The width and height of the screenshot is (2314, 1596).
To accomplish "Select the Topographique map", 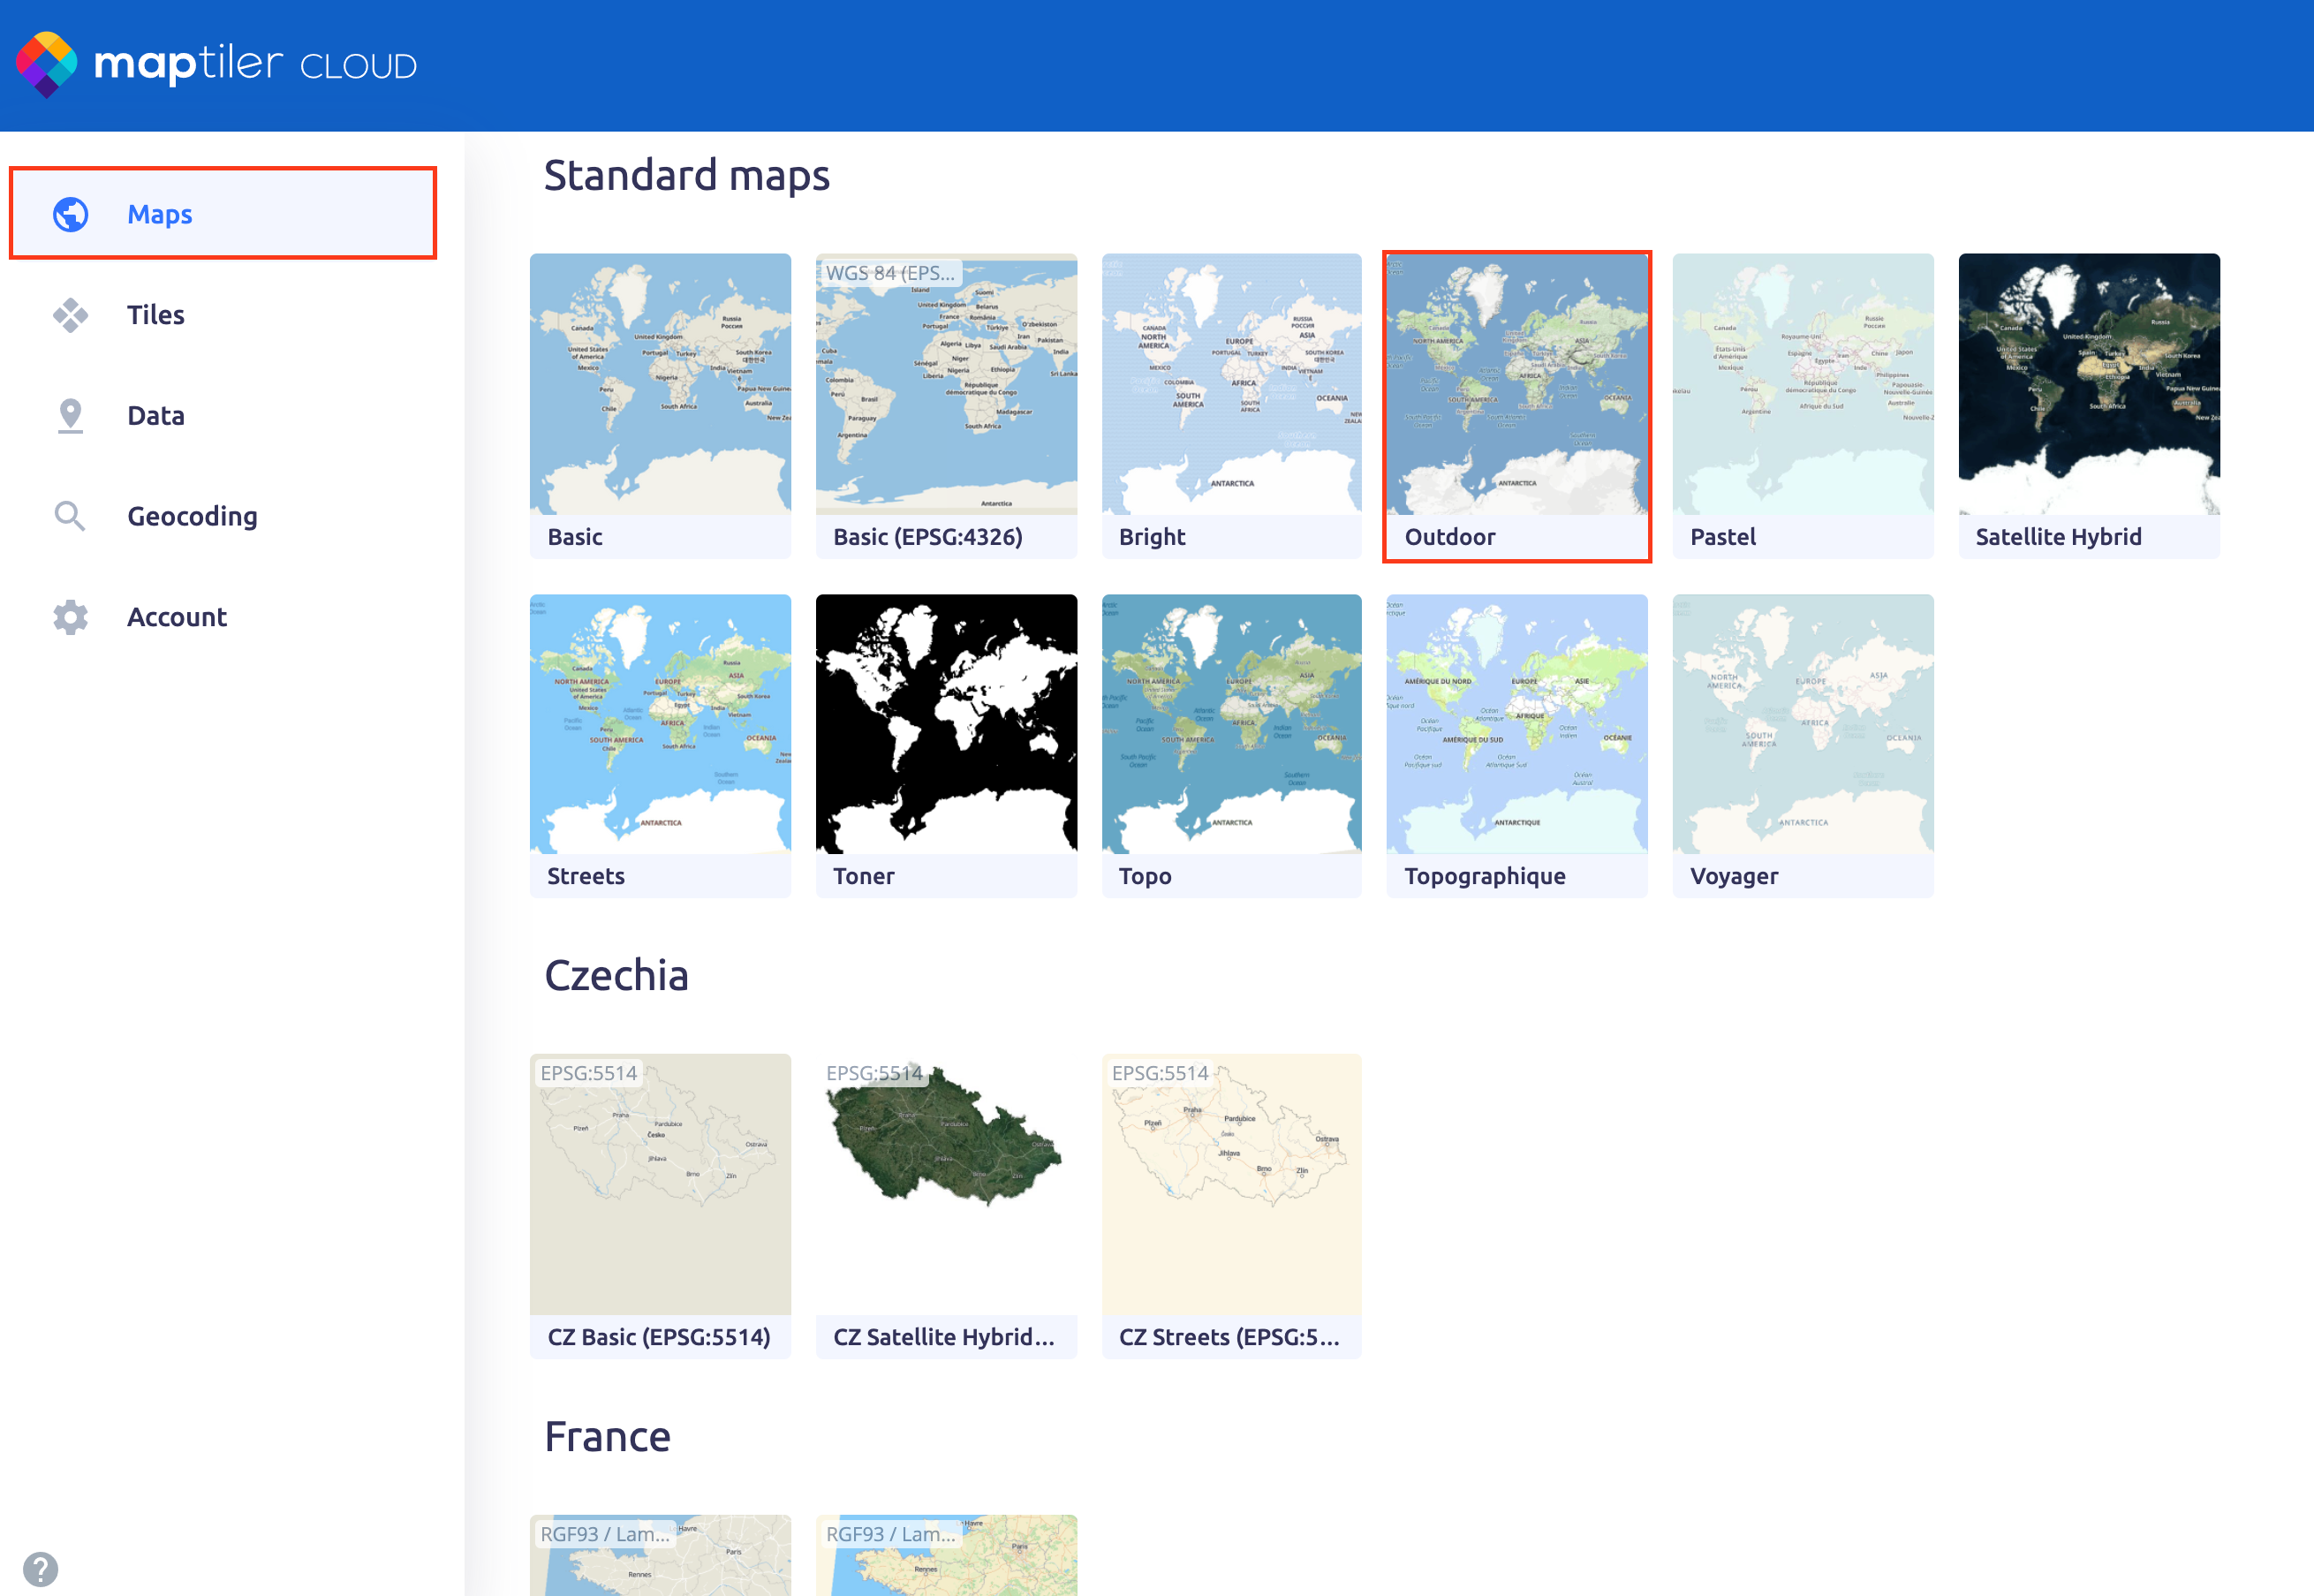I will (x=1516, y=725).
